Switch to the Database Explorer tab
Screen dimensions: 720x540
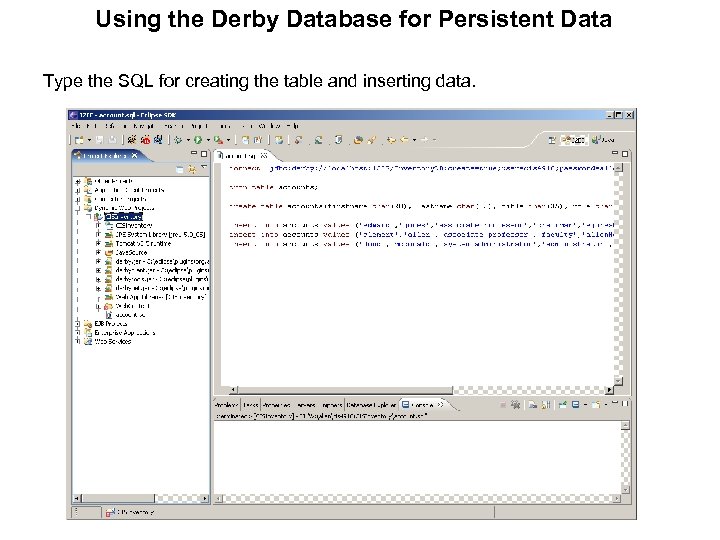point(371,405)
